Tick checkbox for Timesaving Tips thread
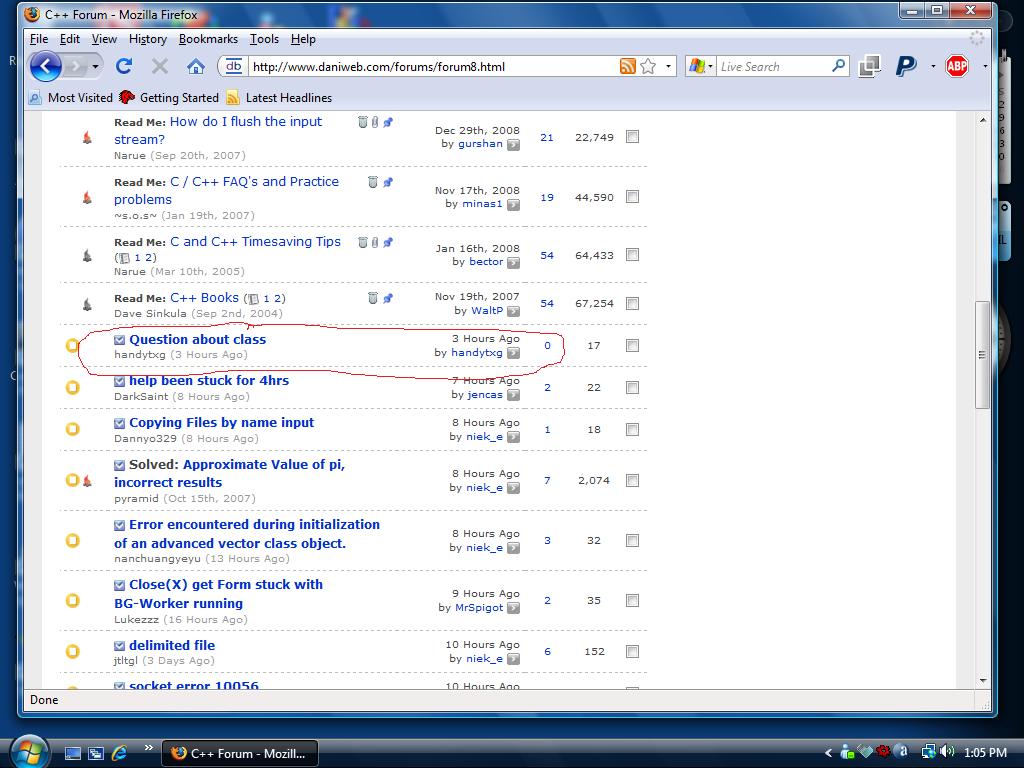Screen dimensions: 1024x768 click(x=632, y=255)
